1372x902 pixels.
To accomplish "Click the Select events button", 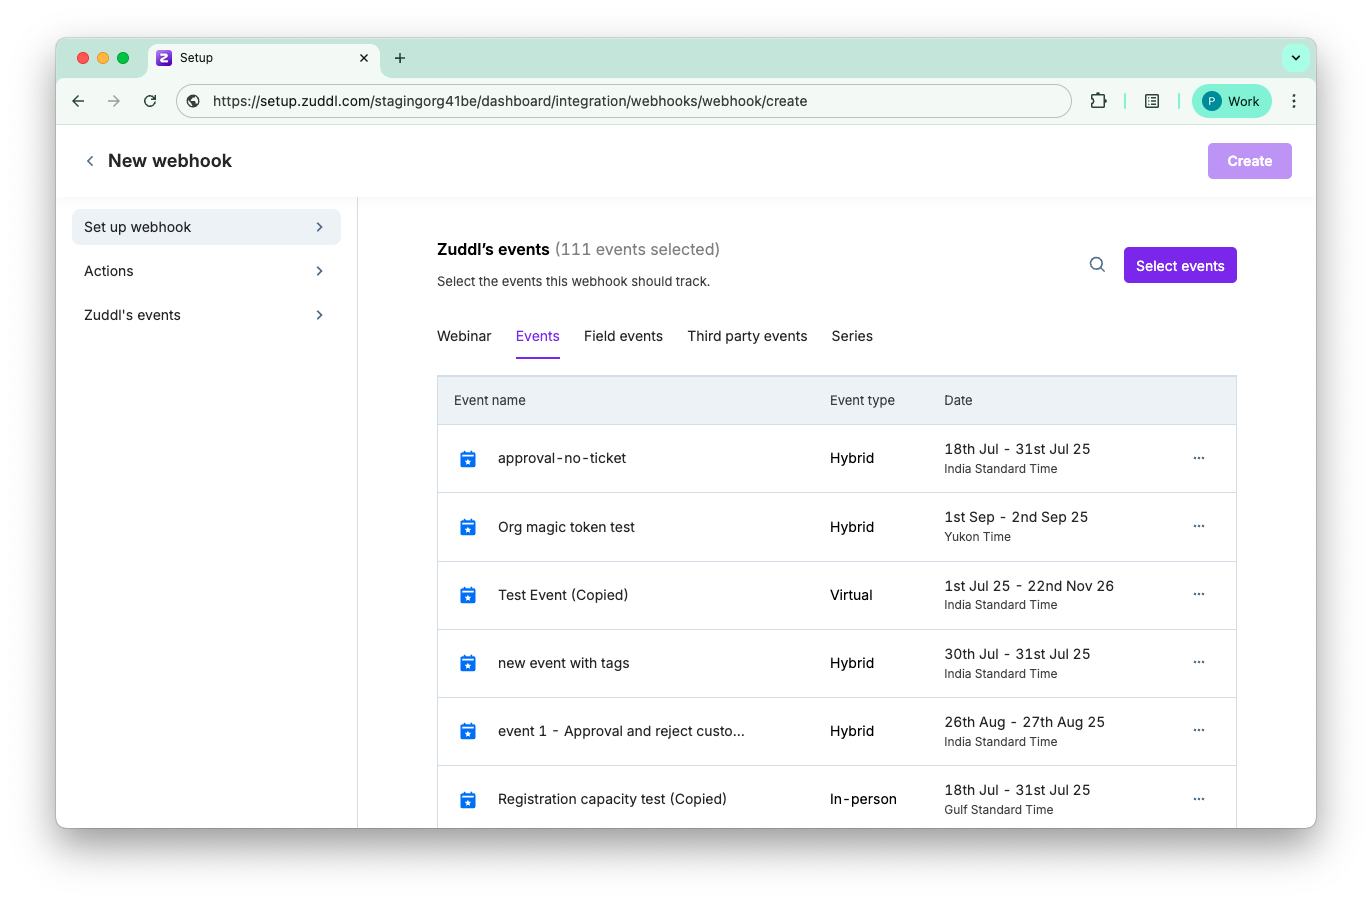I will coord(1180,265).
